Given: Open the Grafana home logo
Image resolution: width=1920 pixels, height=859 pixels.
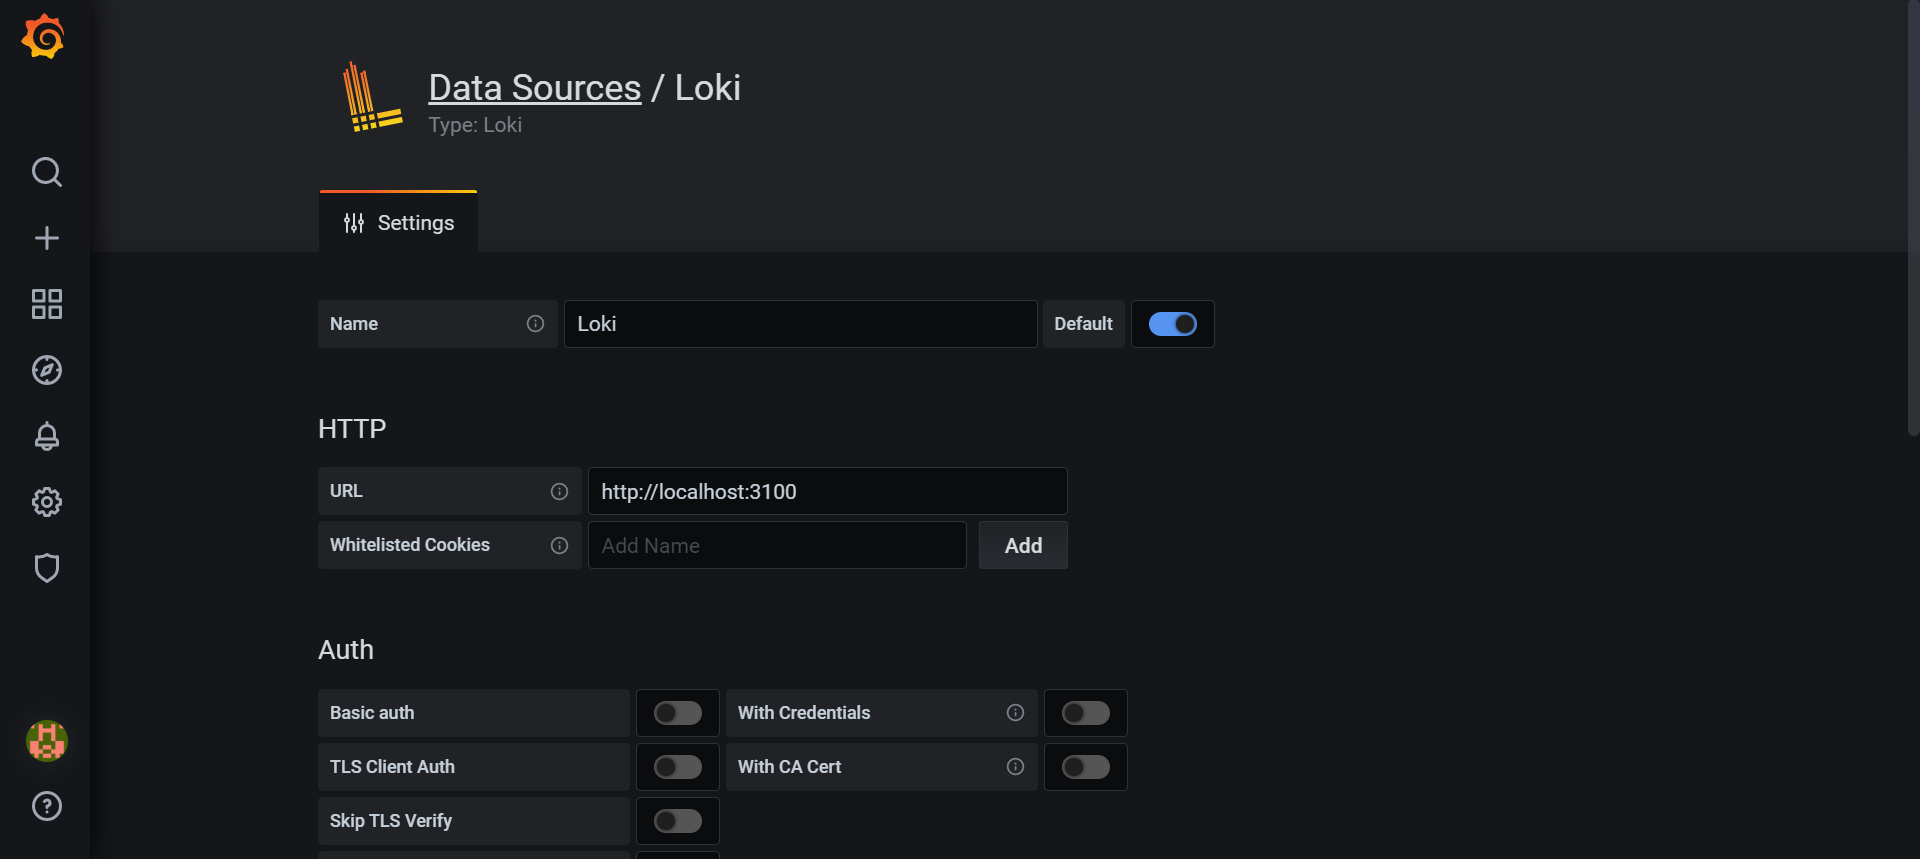Looking at the screenshot, I should coord(43,36).
